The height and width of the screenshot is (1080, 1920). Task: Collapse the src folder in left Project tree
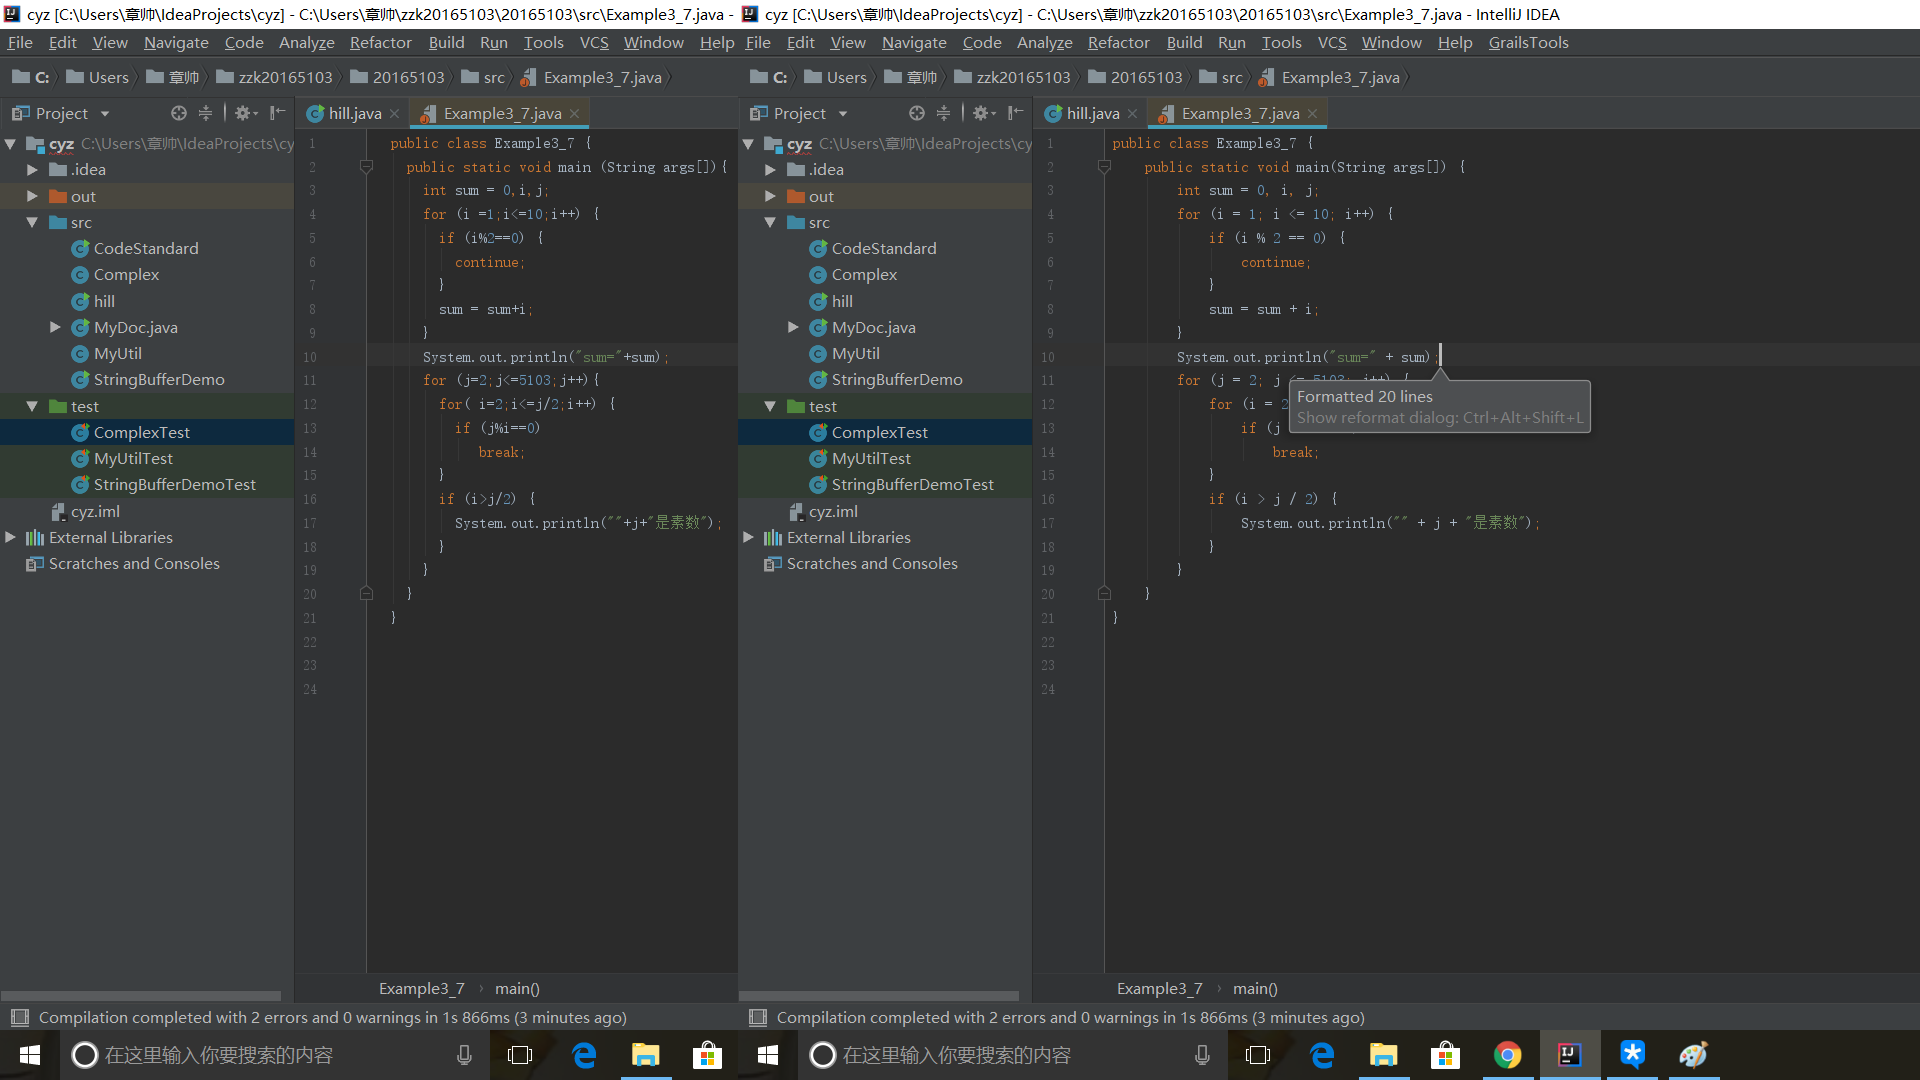(x=32, y=223)
